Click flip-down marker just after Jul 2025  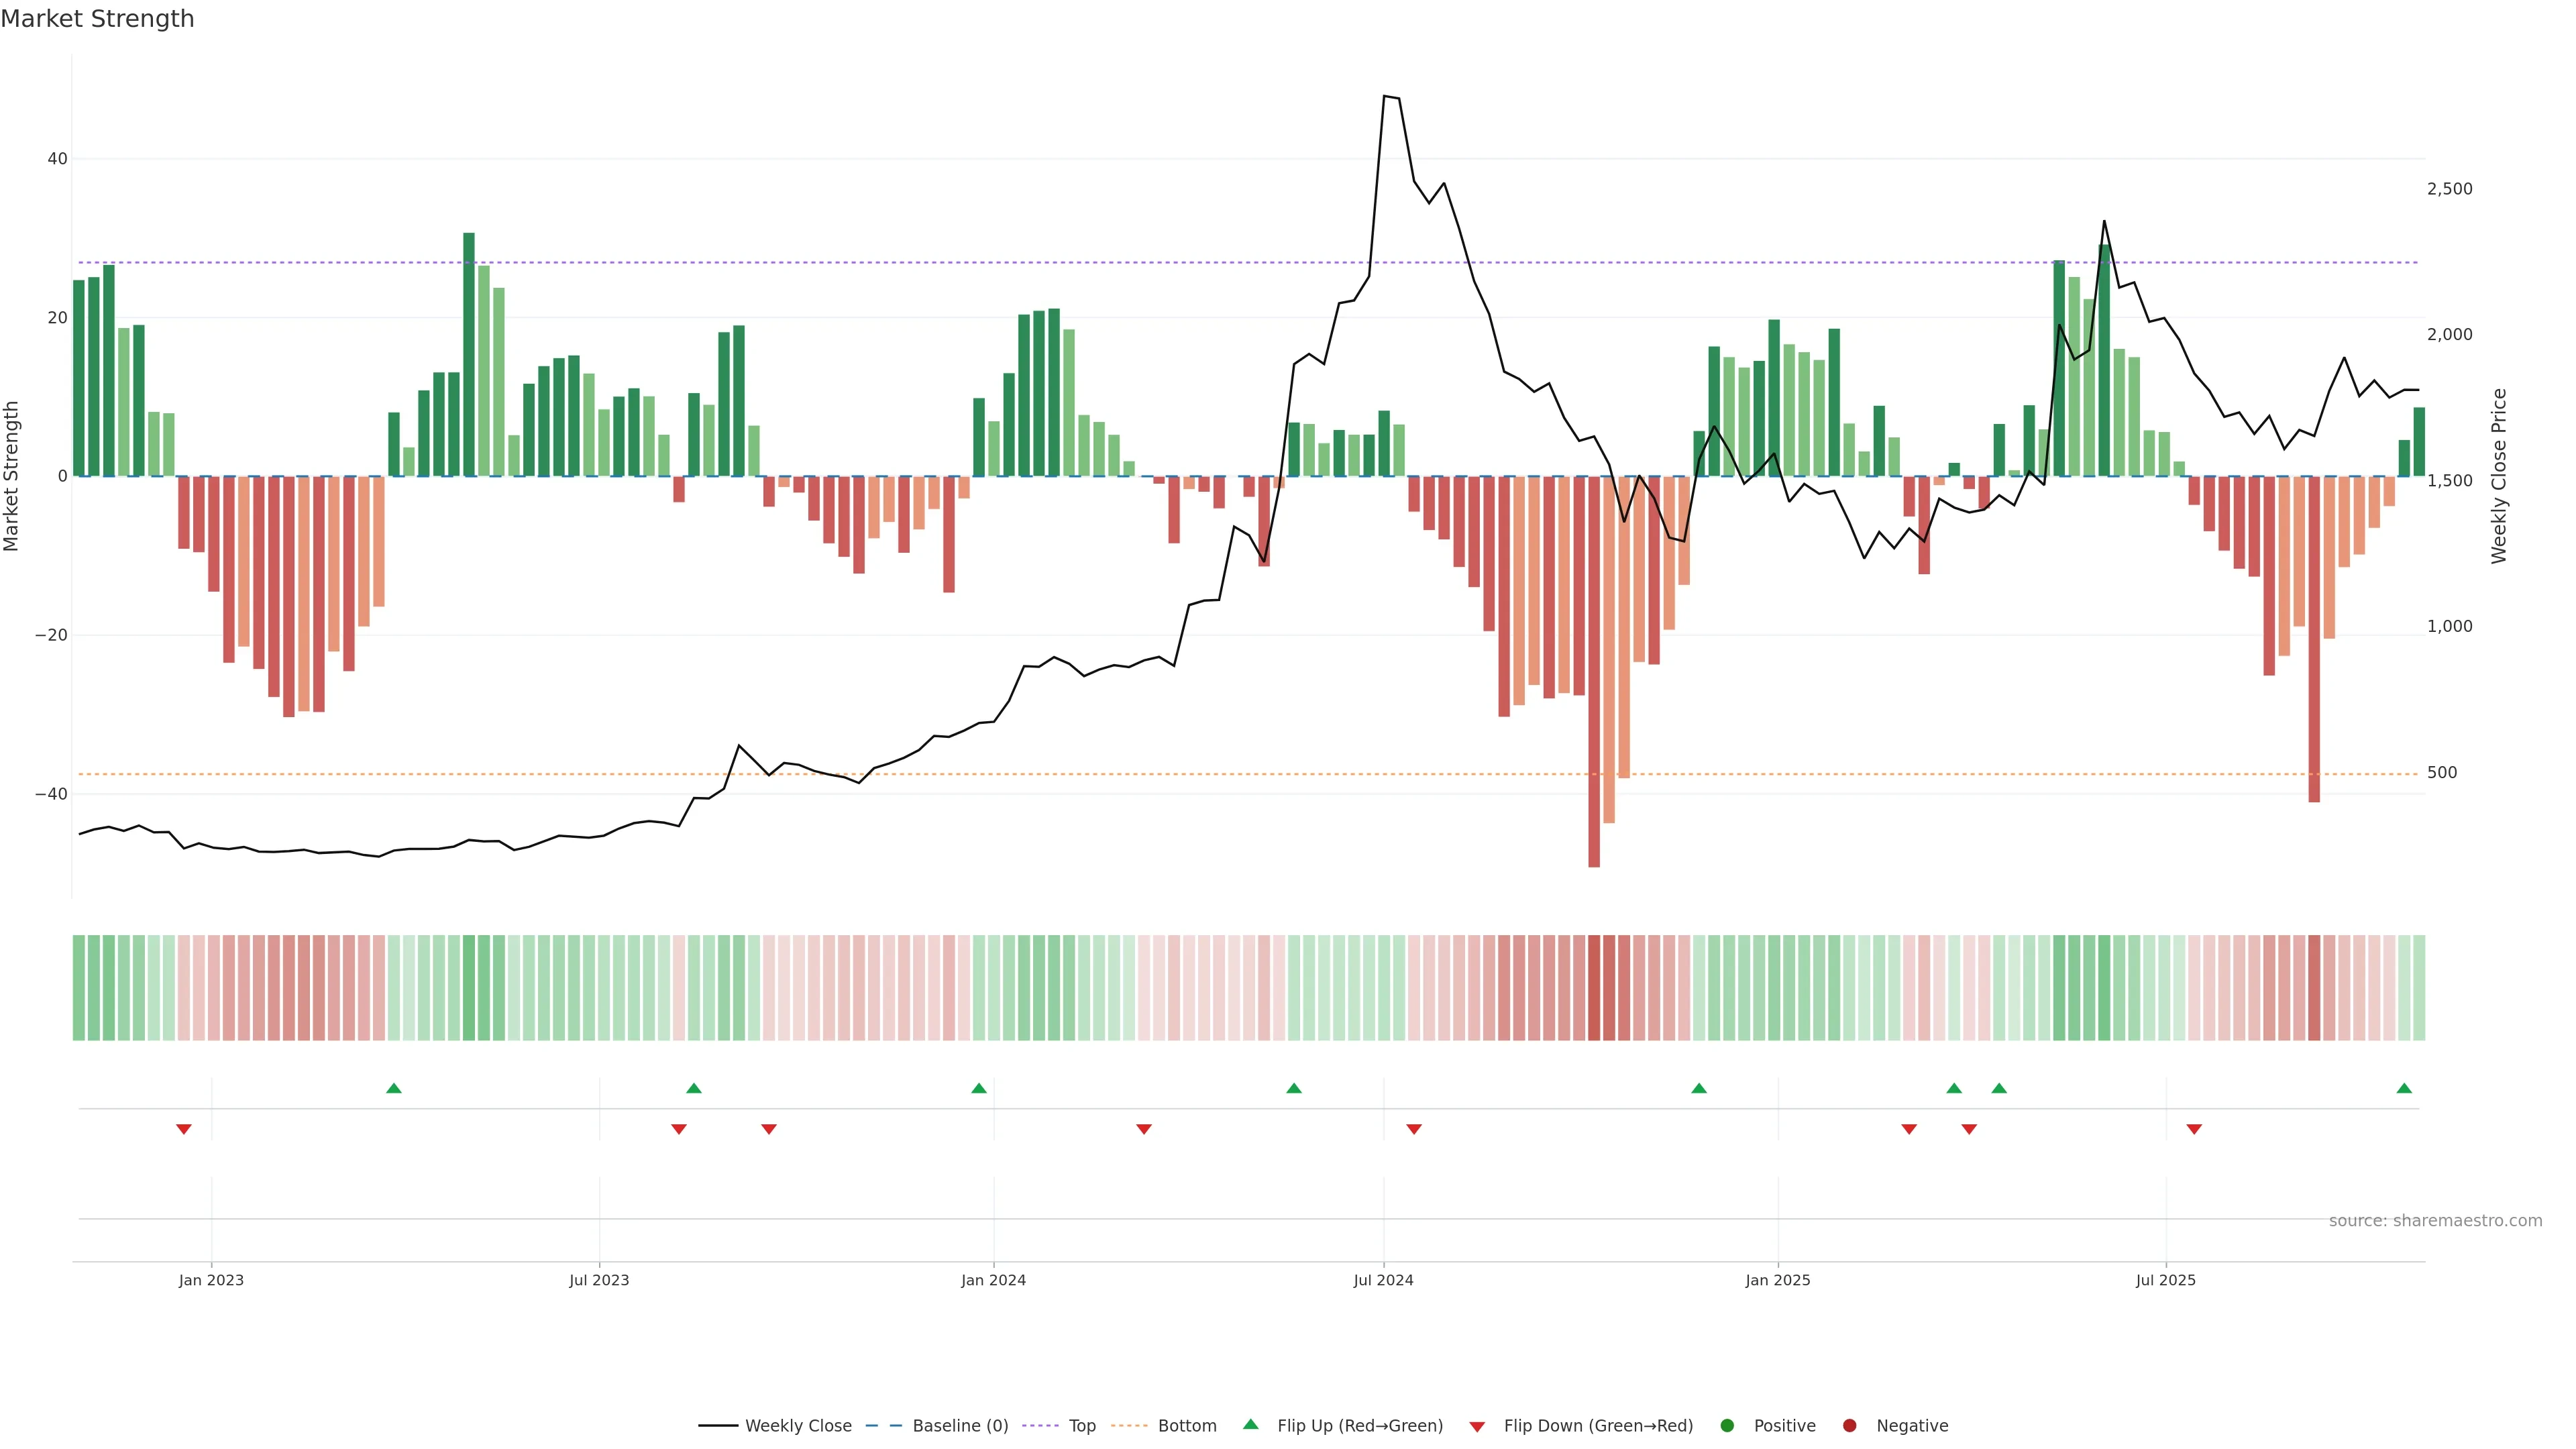pyautogui.click(x=2194, y=1129)
